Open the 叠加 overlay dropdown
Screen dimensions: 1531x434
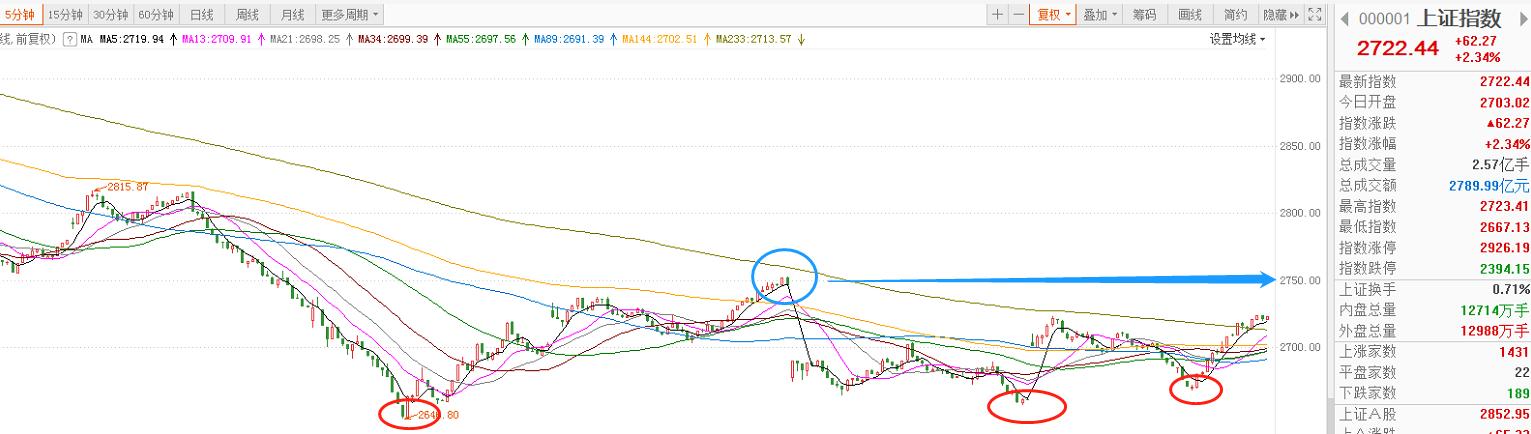(1100, 14)
